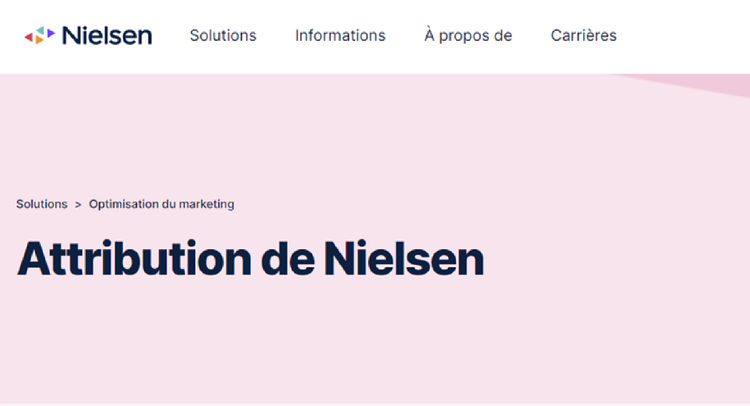Viewport: 750px width, 406px height.
Task: Click the red triangle in the Nielsen logo
Action: (28, 35)
